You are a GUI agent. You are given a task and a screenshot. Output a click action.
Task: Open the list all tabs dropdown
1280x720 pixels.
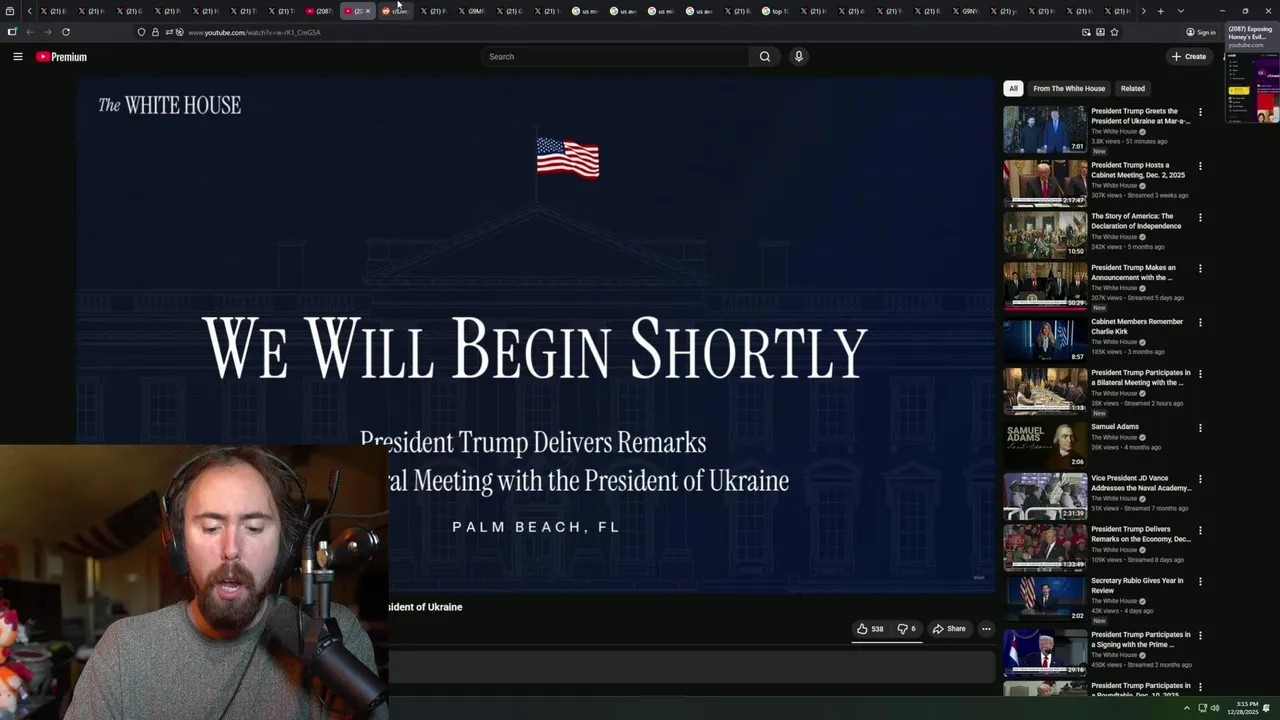pyautogui.click(x=1181, y=11)
